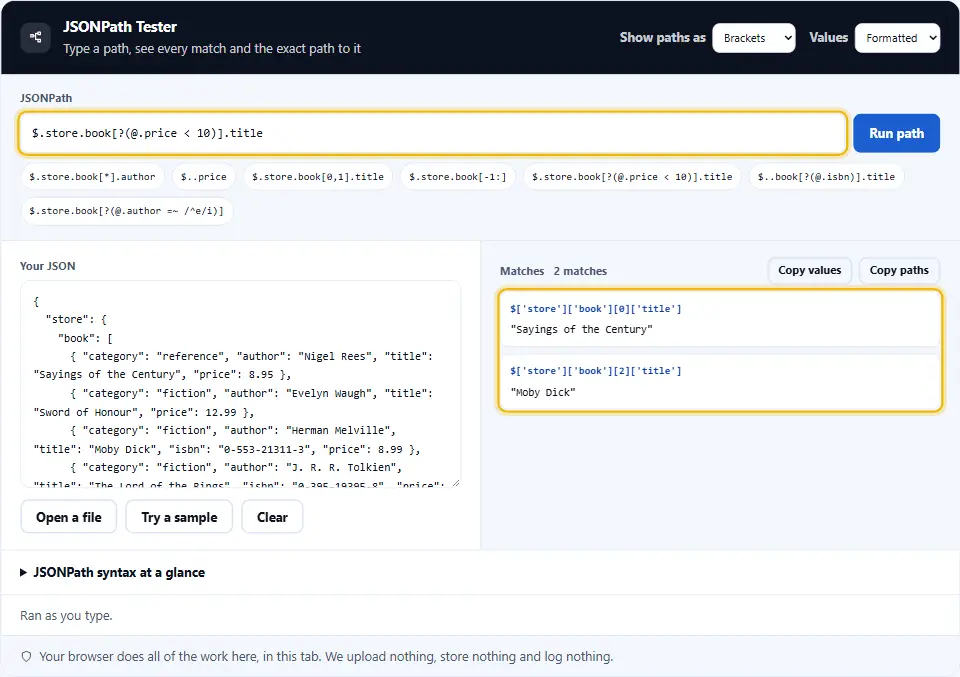Open the Show paths as Brackets dropdown
Image resolution: width=960 pixels, height=677 pixels.
pyautogui.click(x=754, y=38)
